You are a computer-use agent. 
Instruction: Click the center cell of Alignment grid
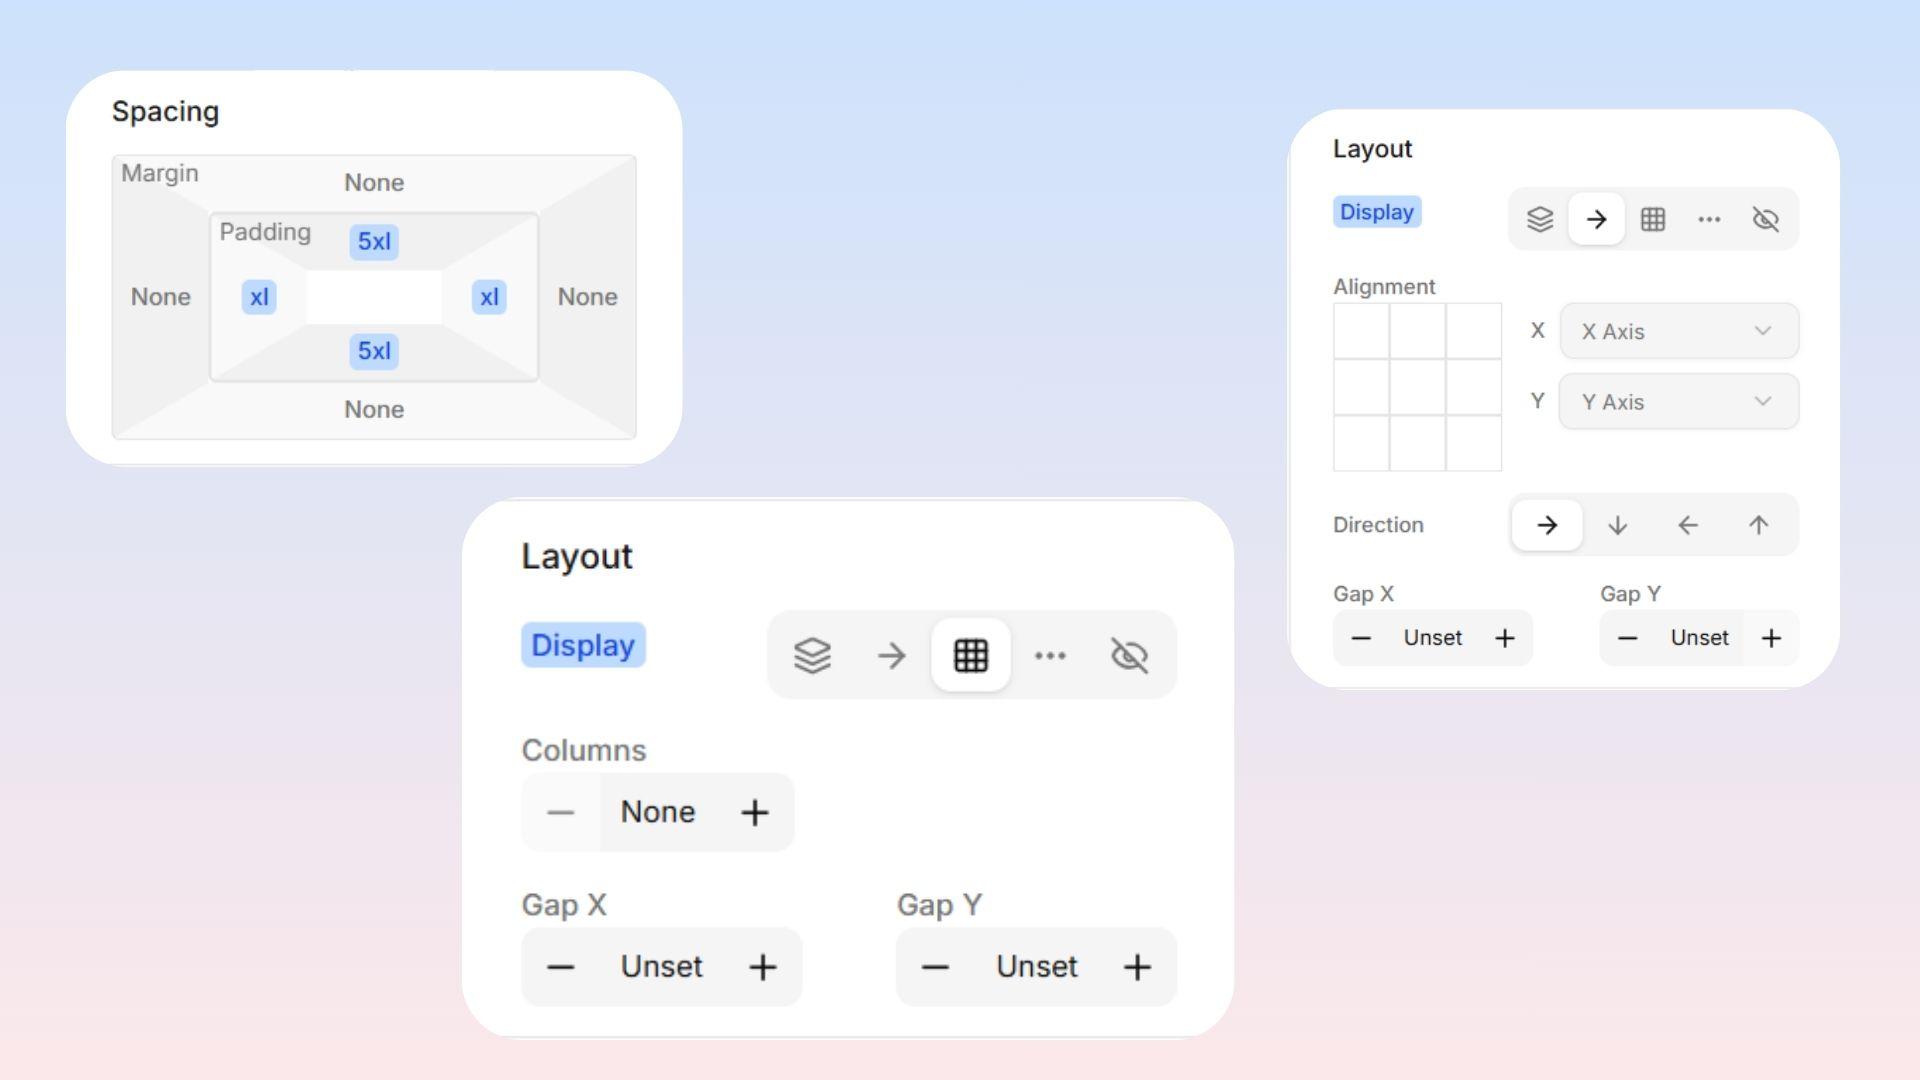[x=1417, y=387]
